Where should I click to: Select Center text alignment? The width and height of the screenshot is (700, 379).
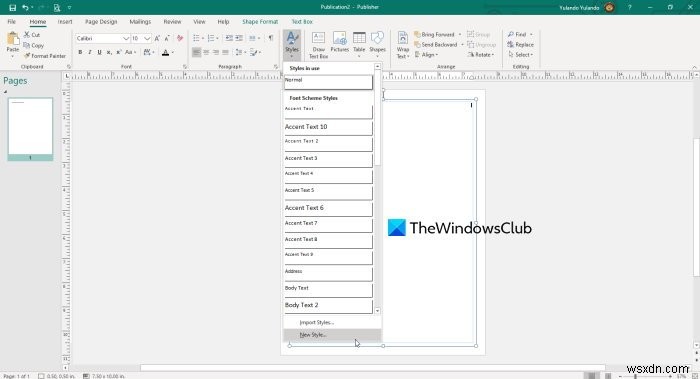click(206, 53)
